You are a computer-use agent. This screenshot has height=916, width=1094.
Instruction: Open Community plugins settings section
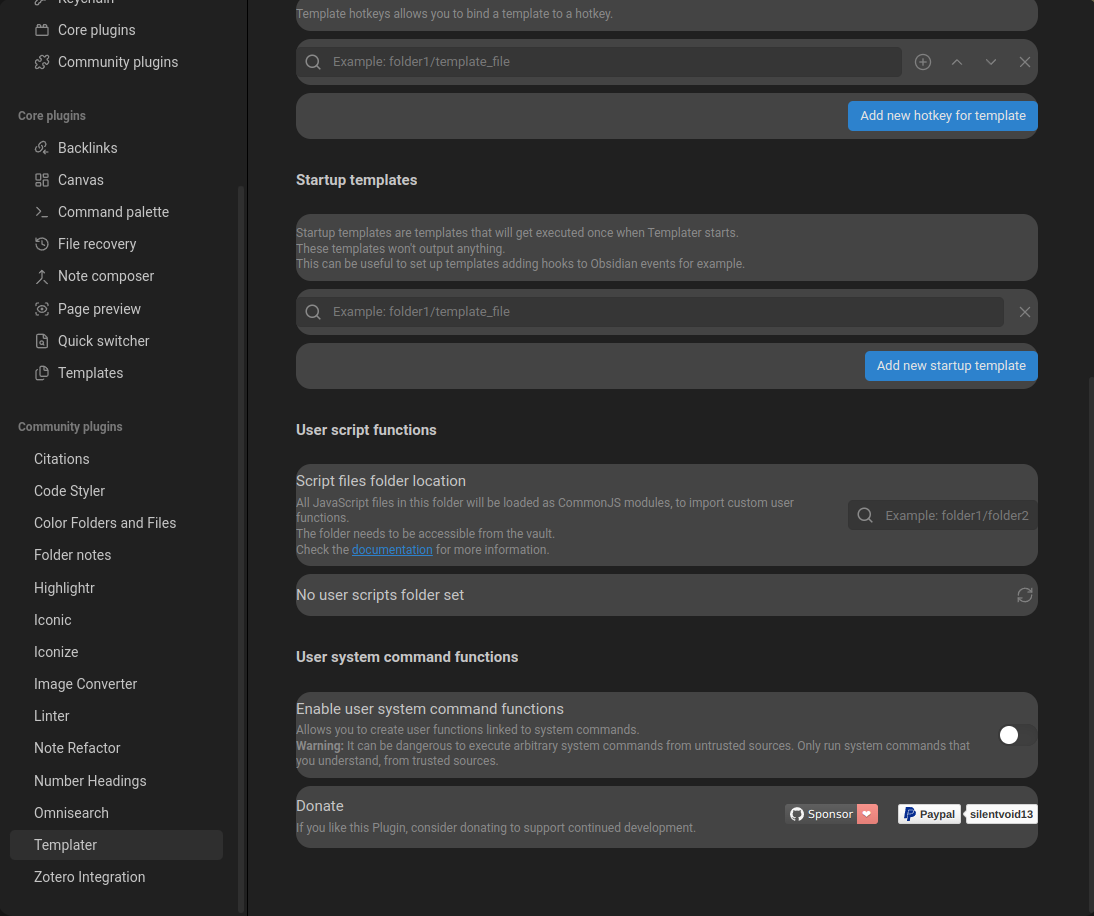coord(117,62)
